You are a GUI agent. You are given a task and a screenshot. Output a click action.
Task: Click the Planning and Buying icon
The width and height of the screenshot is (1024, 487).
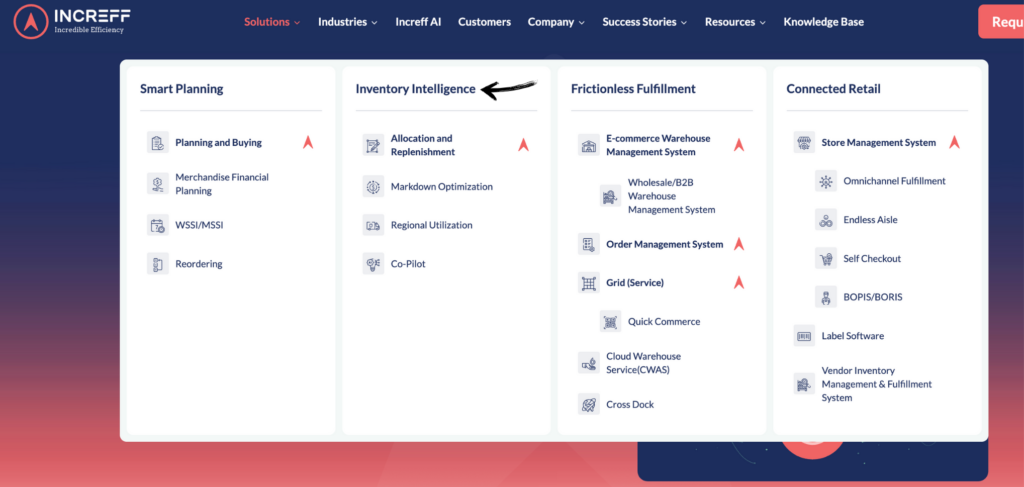pyautogui.click(x=157, y=143)
